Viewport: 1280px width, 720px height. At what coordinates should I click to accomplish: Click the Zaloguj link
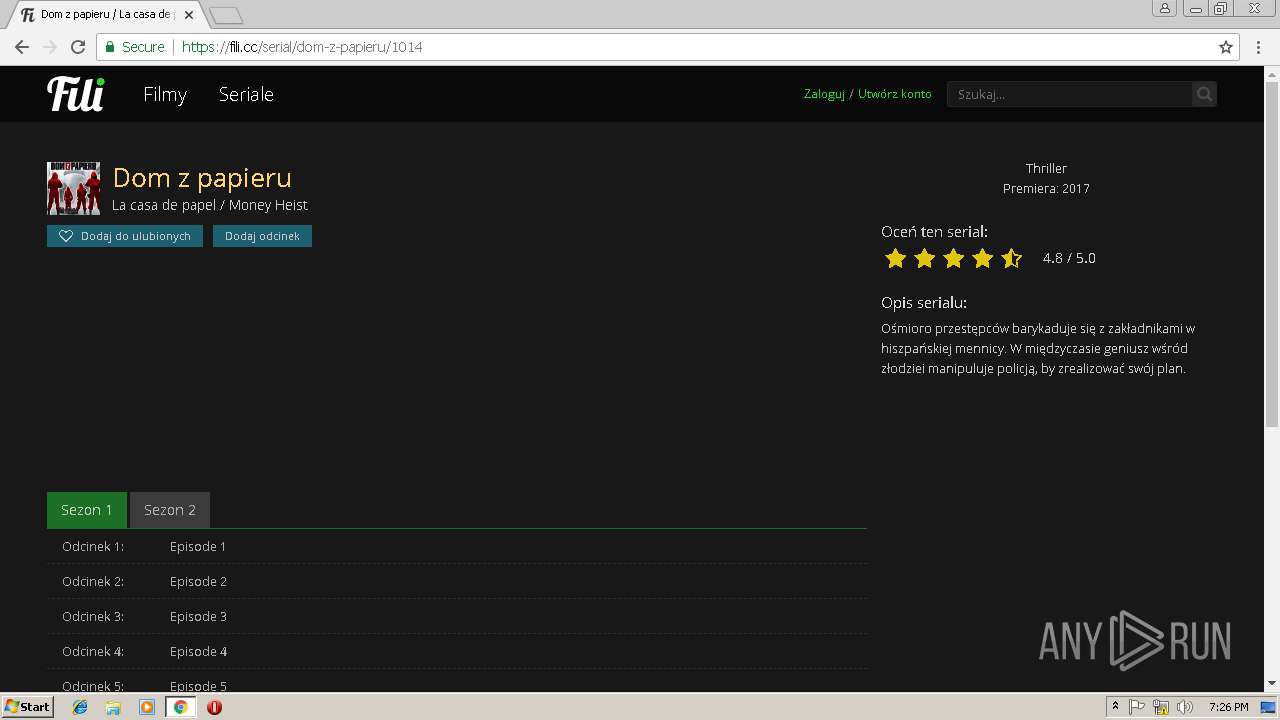coord(824,94)
